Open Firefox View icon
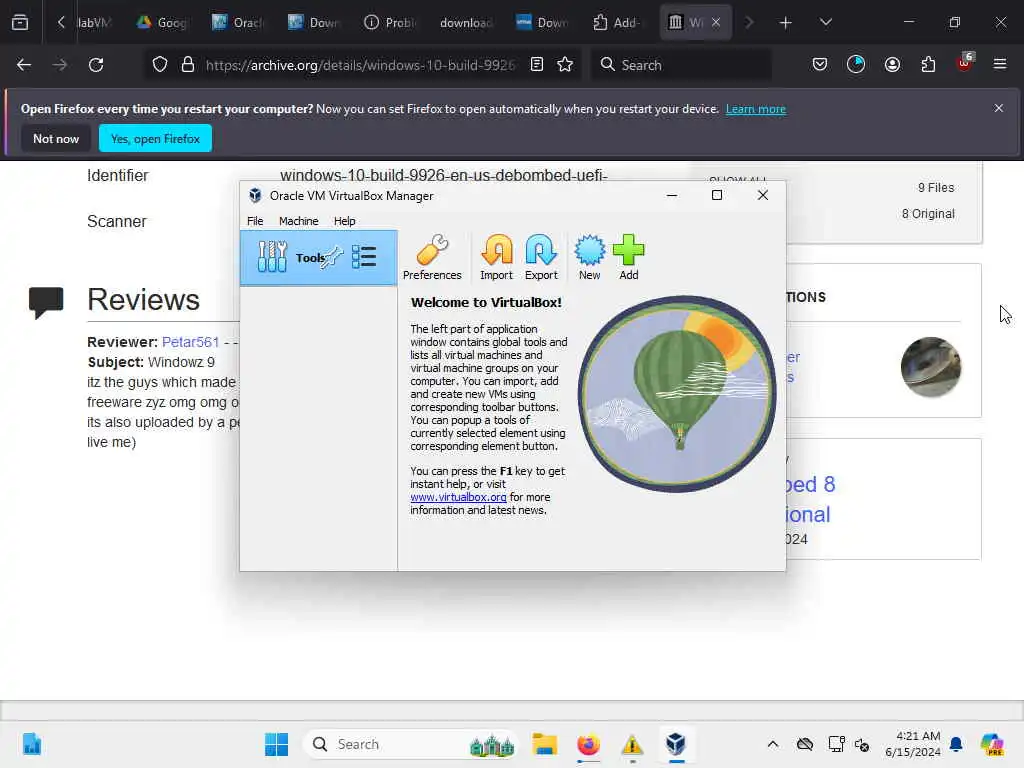Viewport: 1024px width, 768px height. pos(20,22)
